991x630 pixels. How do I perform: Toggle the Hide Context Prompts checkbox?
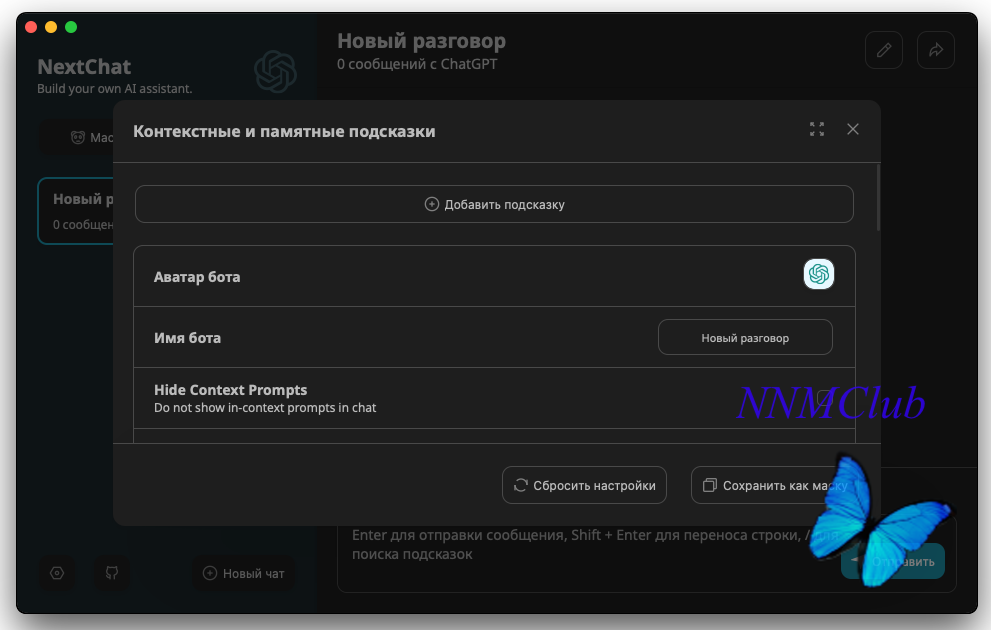[x=825, y=398]
